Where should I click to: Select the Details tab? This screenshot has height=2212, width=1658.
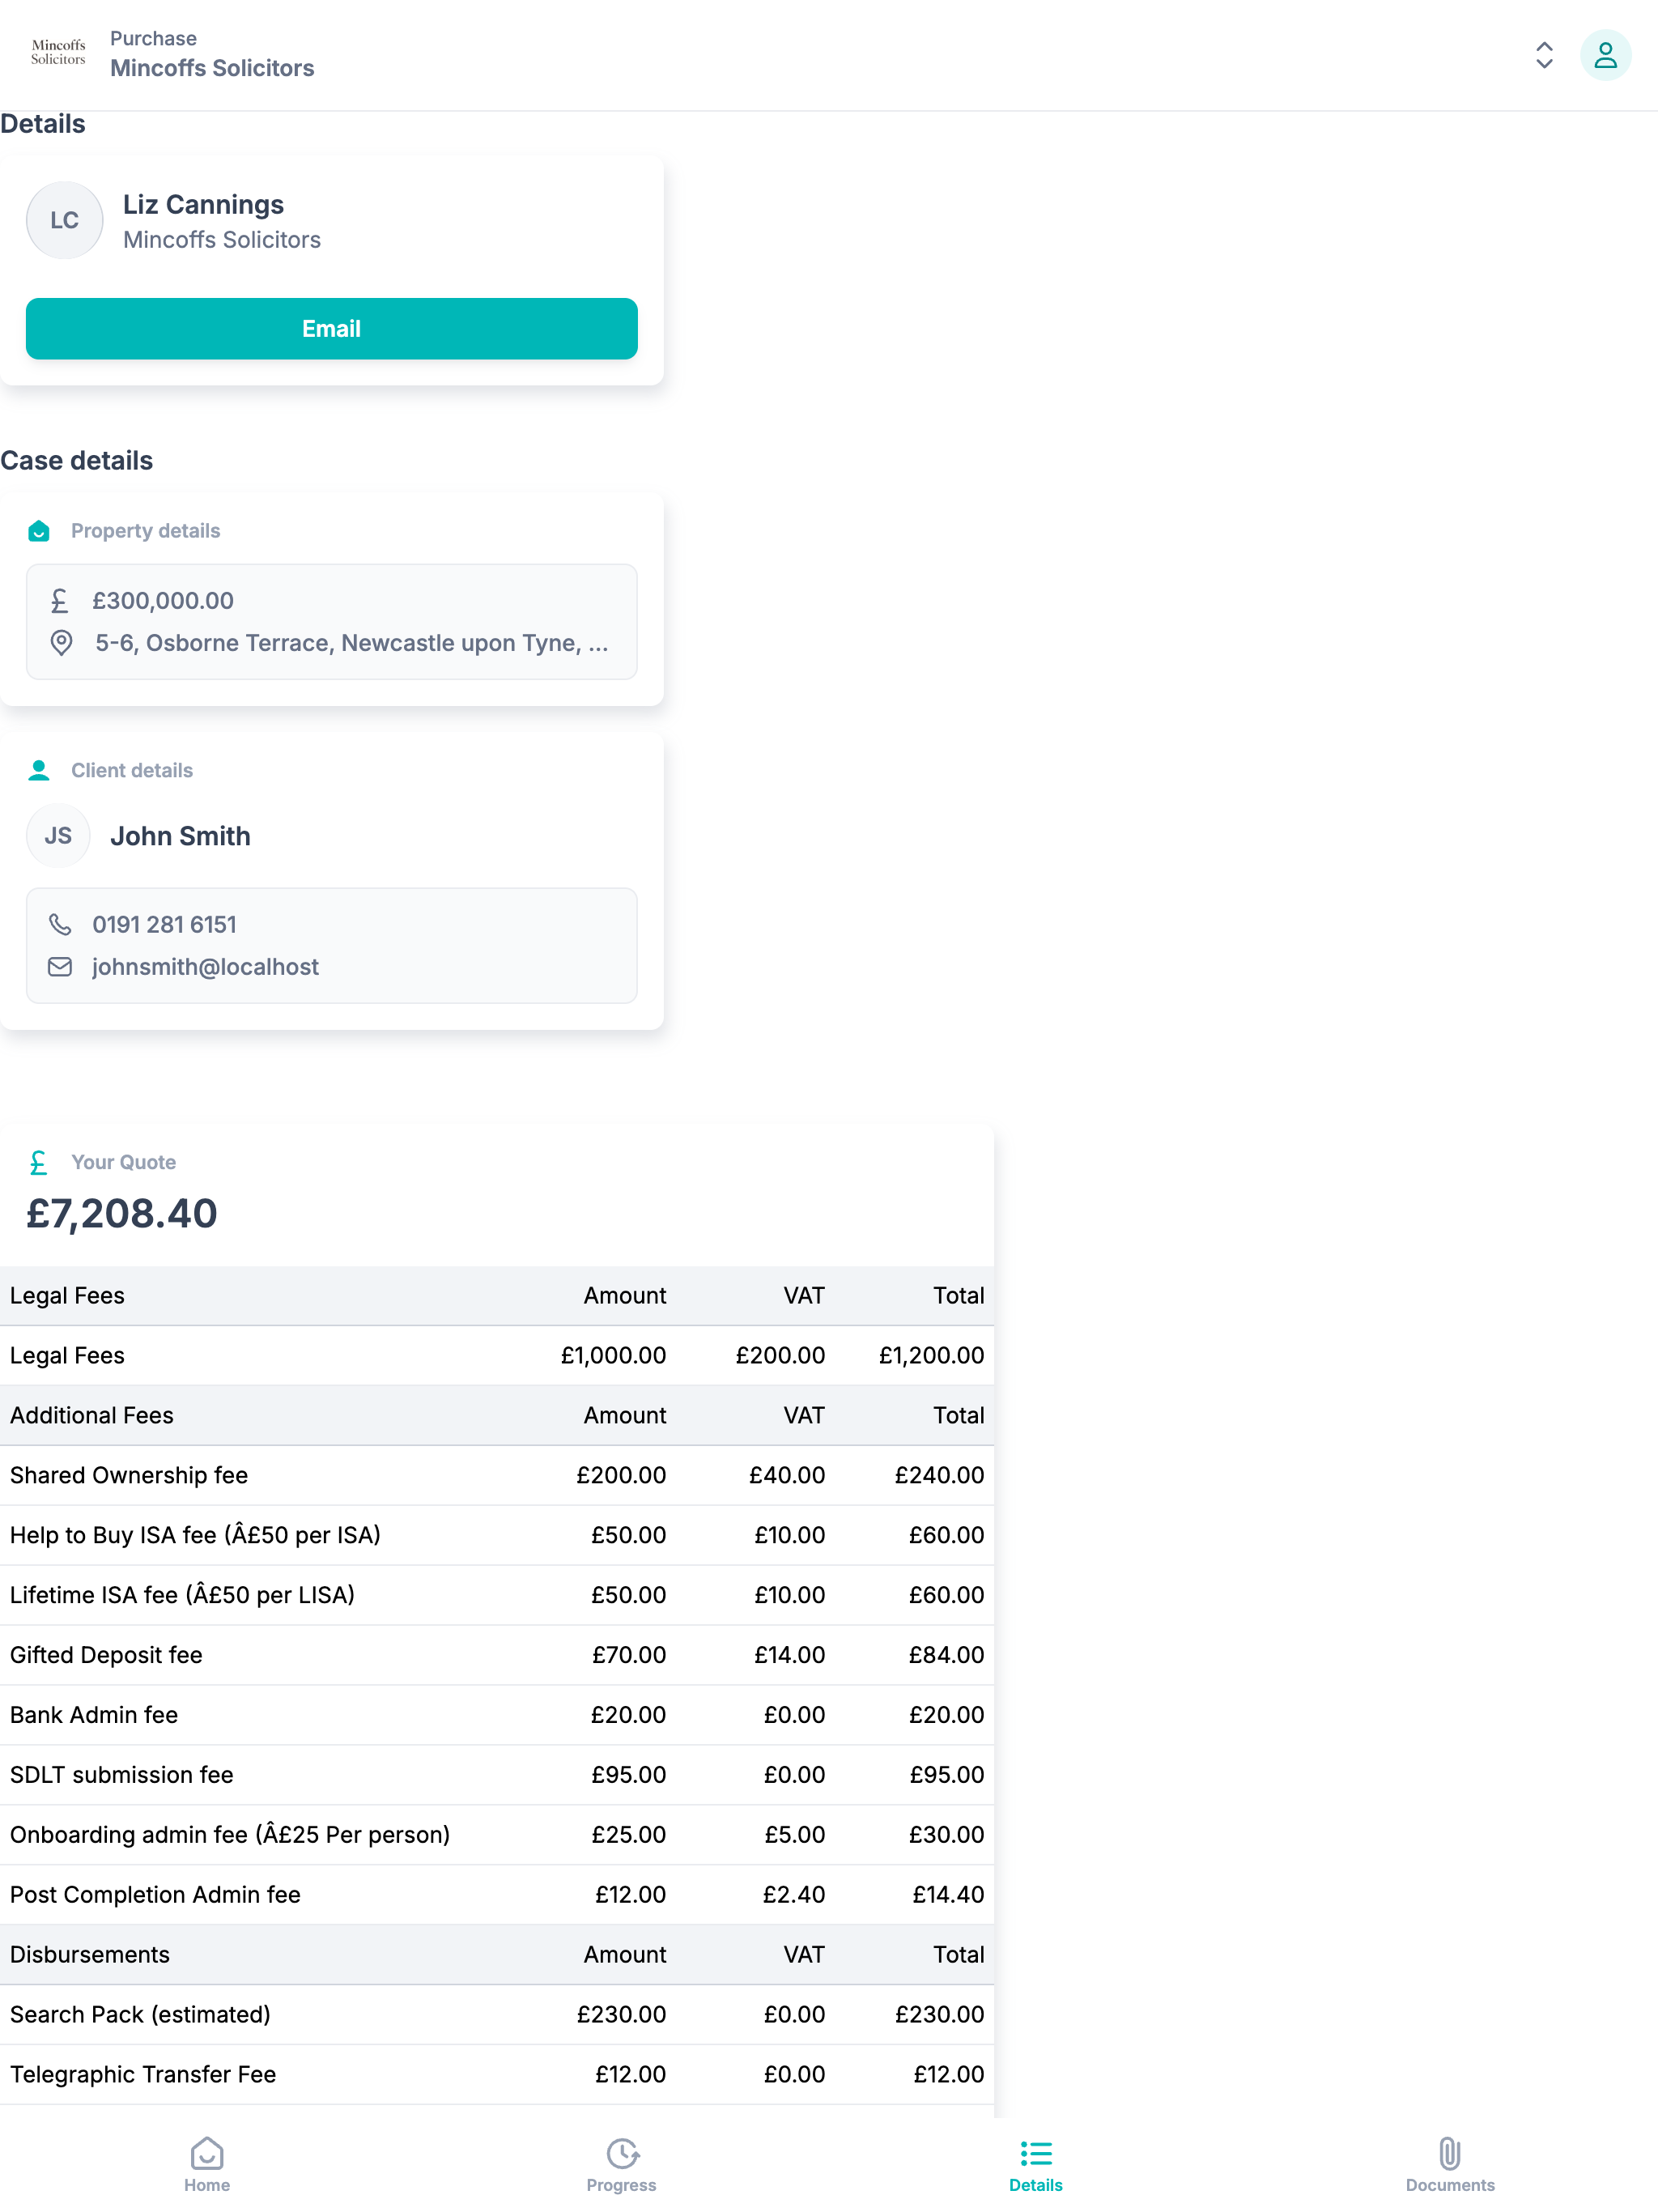(x=1035, y=2164)
